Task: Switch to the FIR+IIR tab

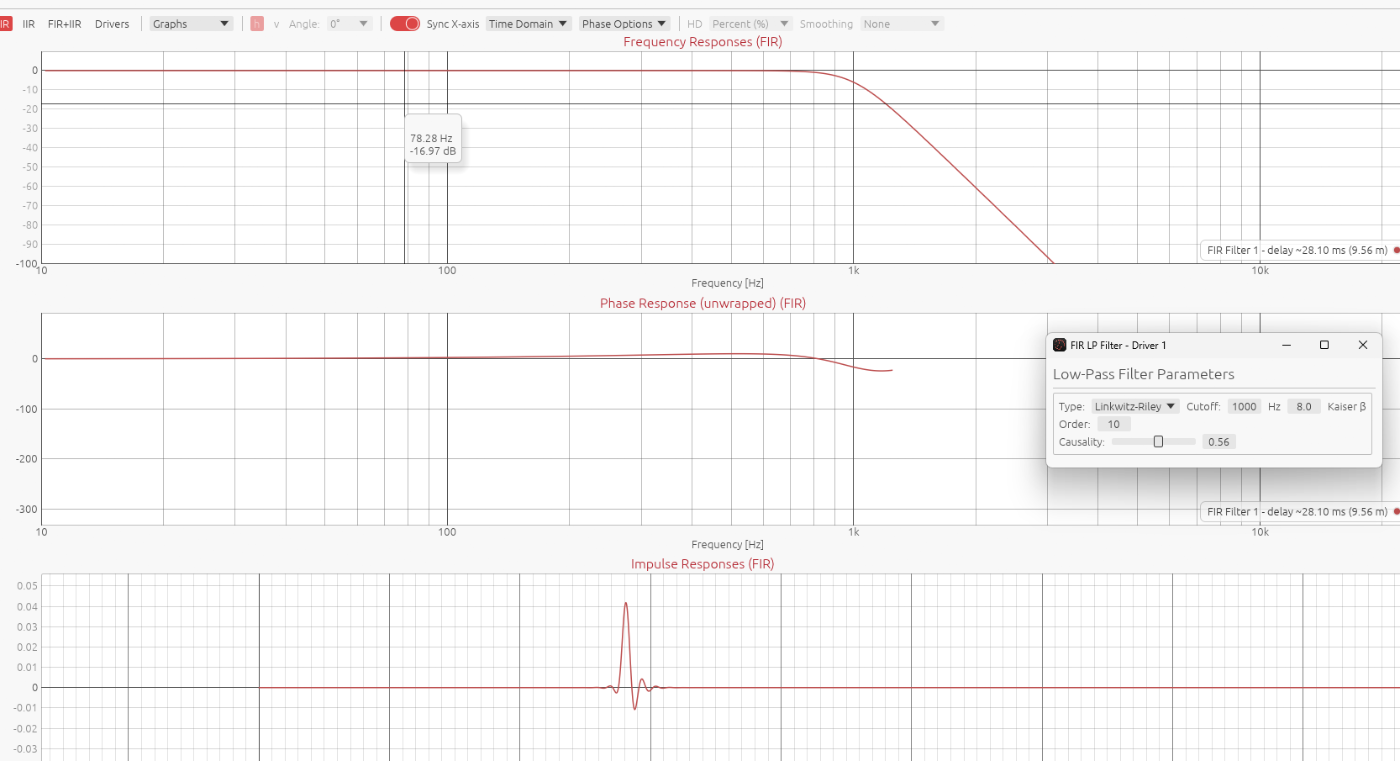Action: 64,24
